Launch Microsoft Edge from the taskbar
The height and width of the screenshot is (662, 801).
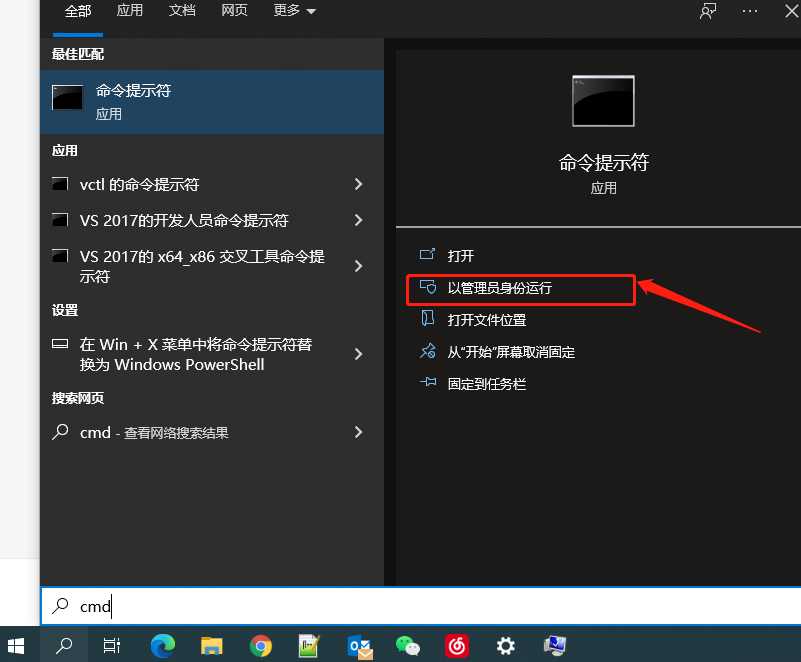(x=161, y=646)
